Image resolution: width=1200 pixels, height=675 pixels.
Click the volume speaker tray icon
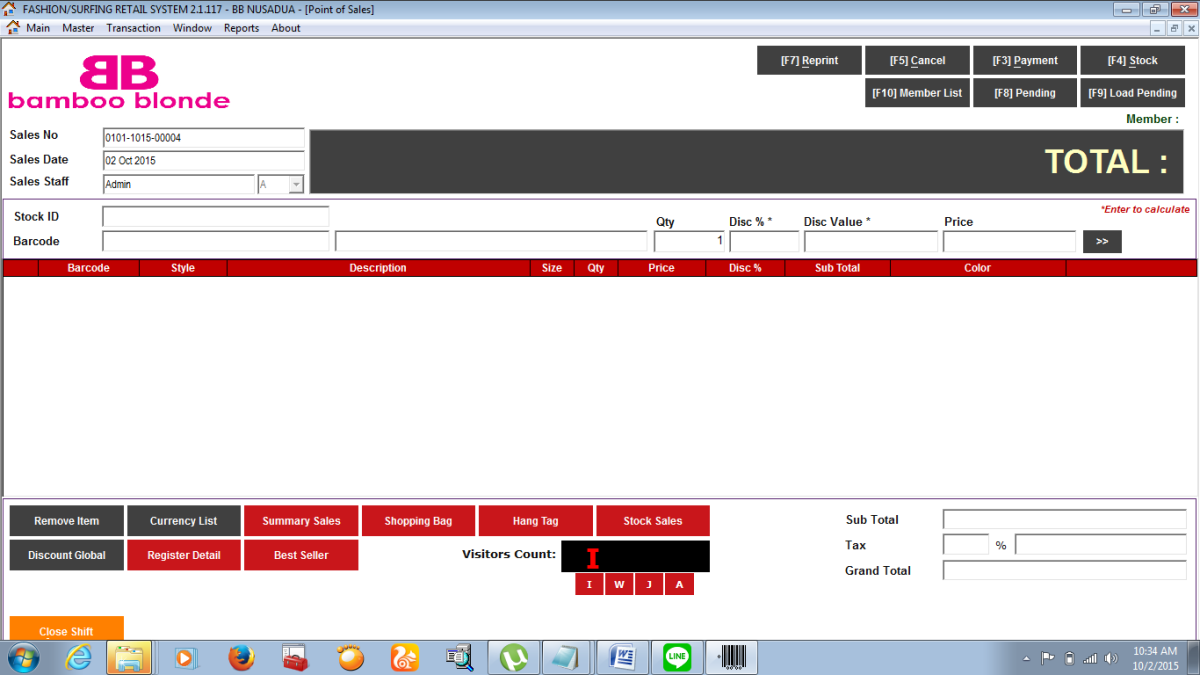[x=1111, y=658]
